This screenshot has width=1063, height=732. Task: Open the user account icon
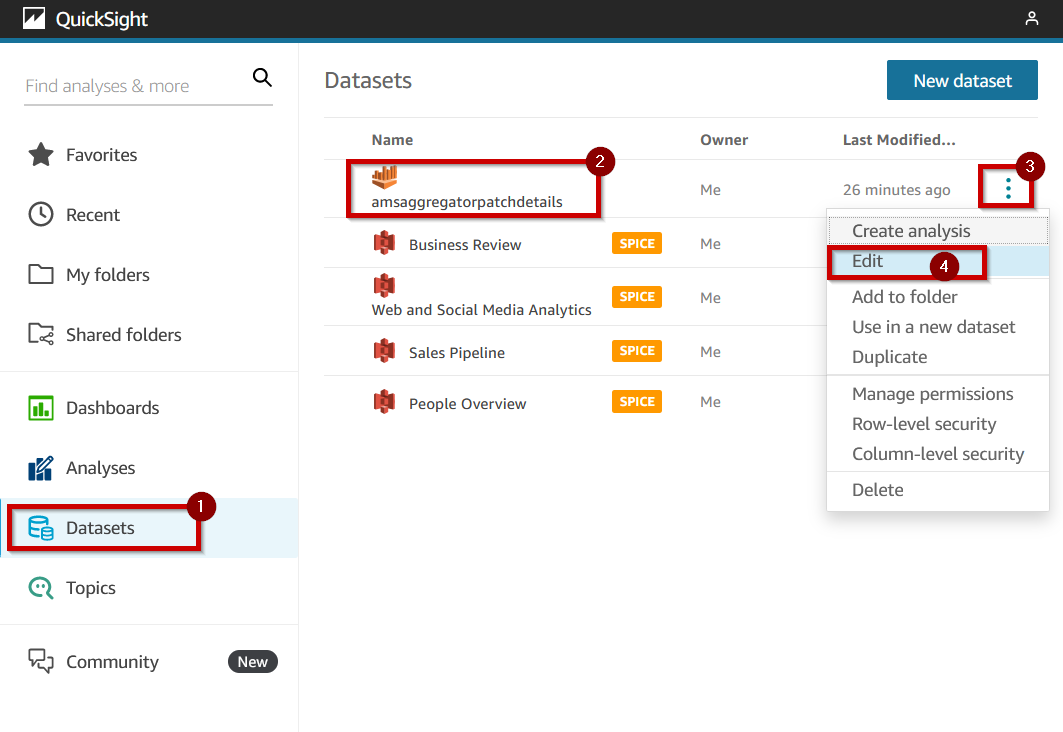pyautogui.click(x=1031, y=18)
